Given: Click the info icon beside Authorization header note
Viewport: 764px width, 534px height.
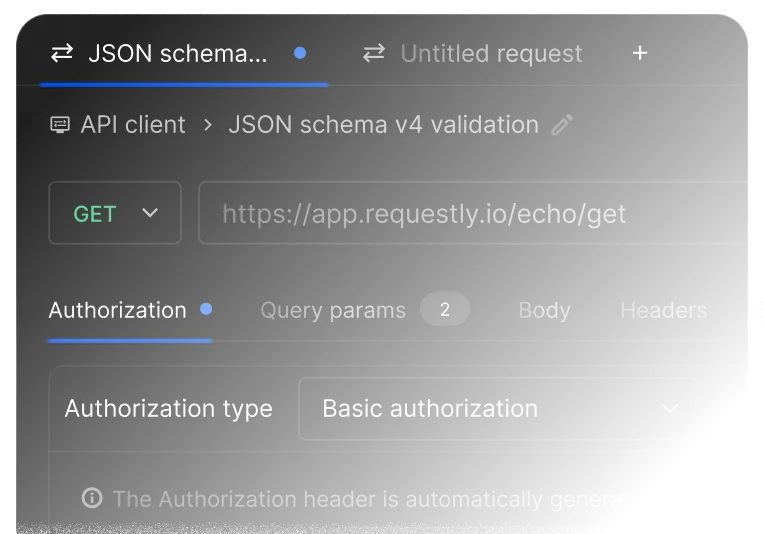Looking at the screenshot, I should coord(92,498).
